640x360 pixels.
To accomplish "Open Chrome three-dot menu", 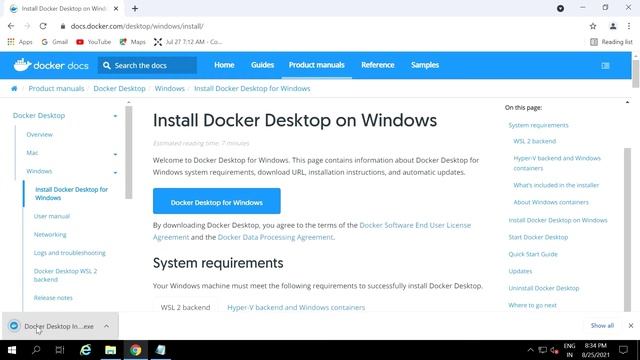I will click(629, 26).
